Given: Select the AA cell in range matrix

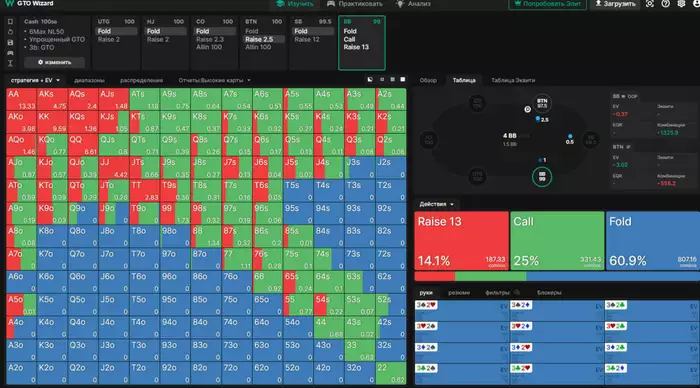Looking at the screenshot, I should (21, 99).
